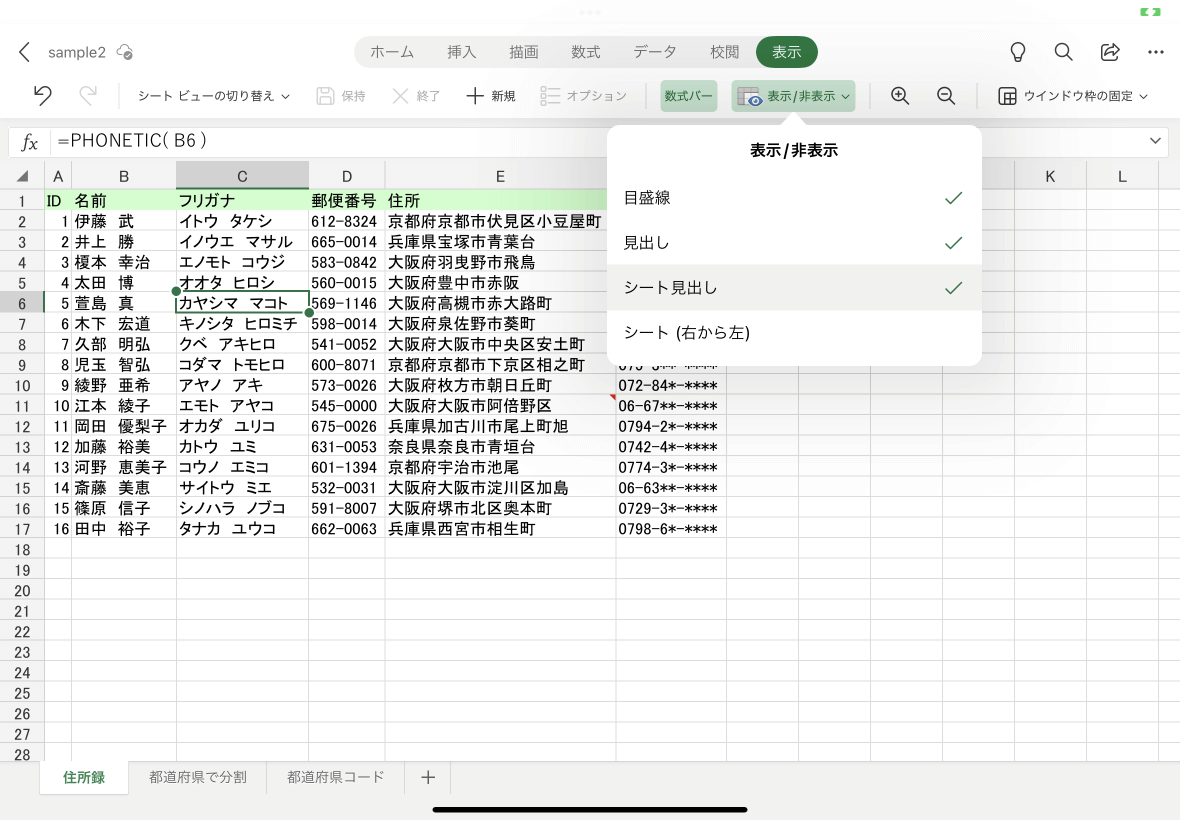Open シート ビューの切り替え dropdown
Screen dimensions: 1180x820
pyautogui.click(x=214, y=96)
